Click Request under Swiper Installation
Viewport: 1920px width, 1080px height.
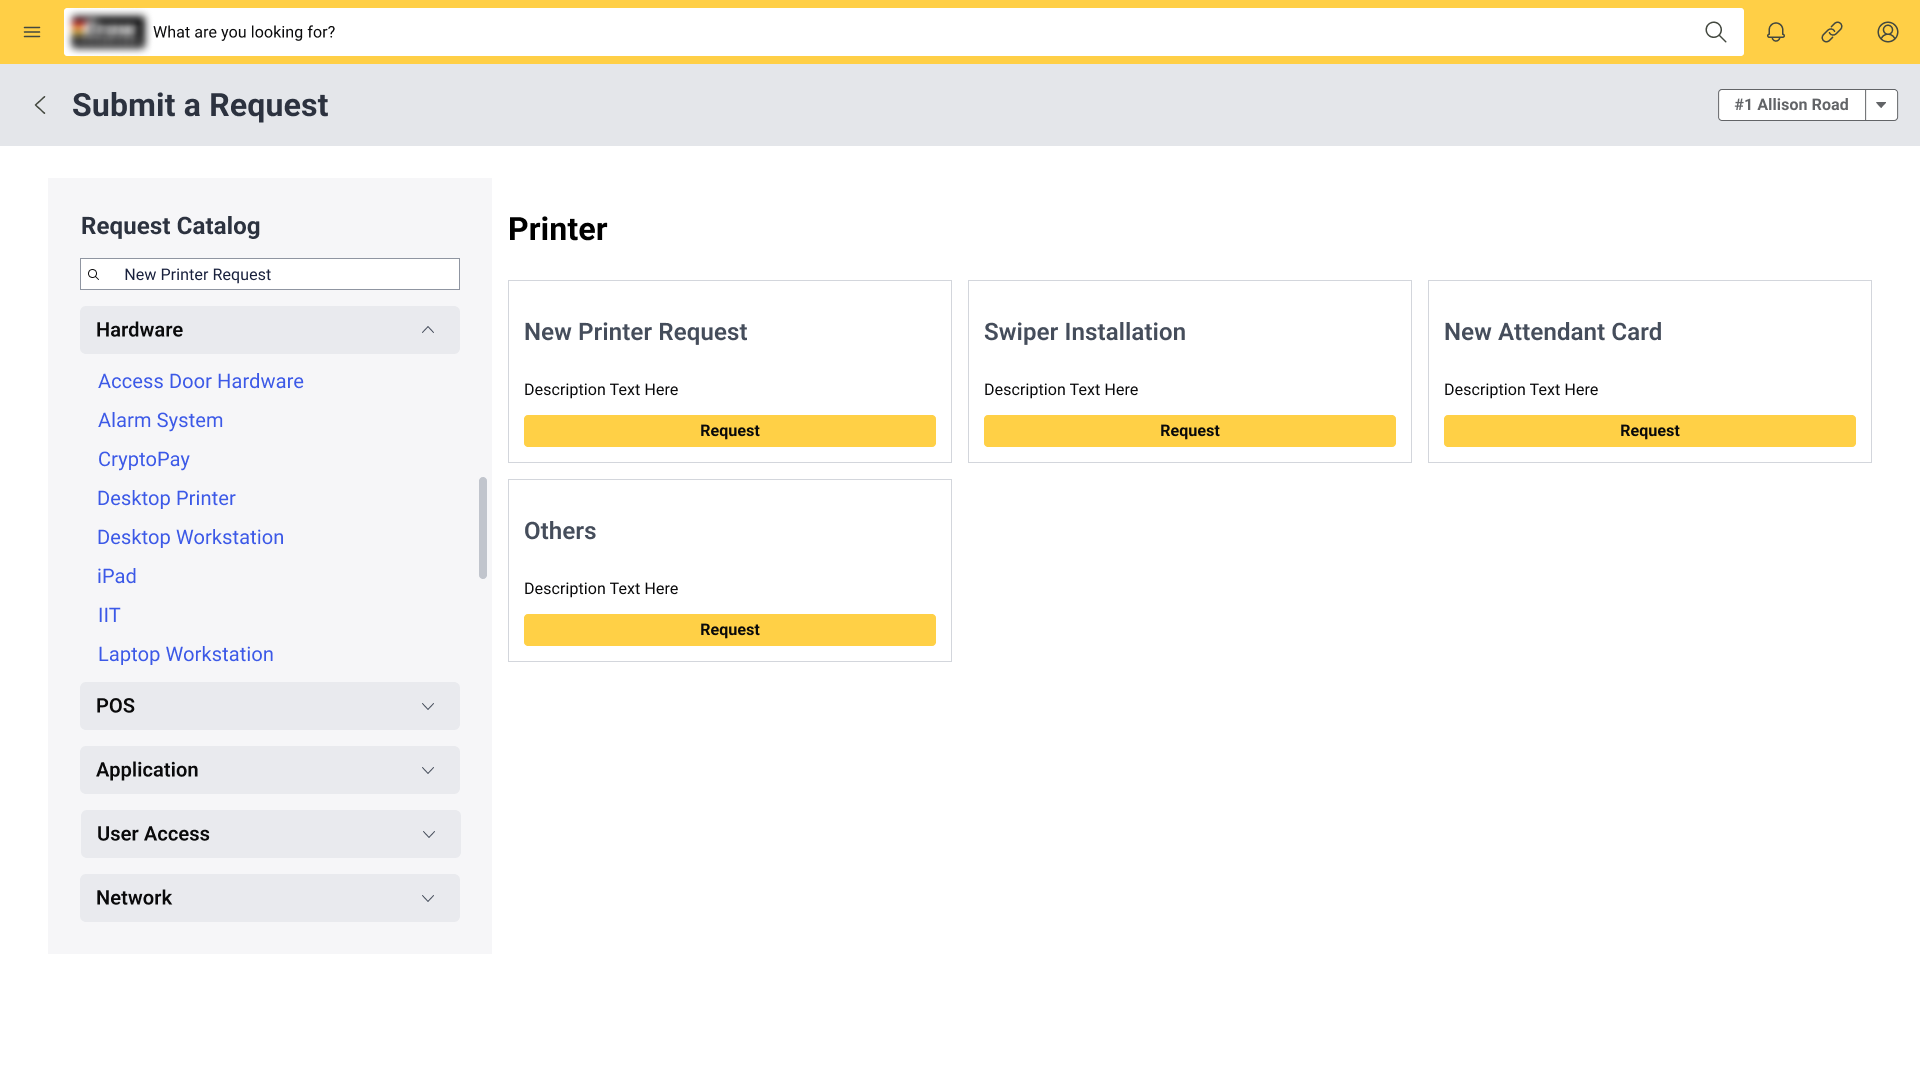[x=1189, y=431]
